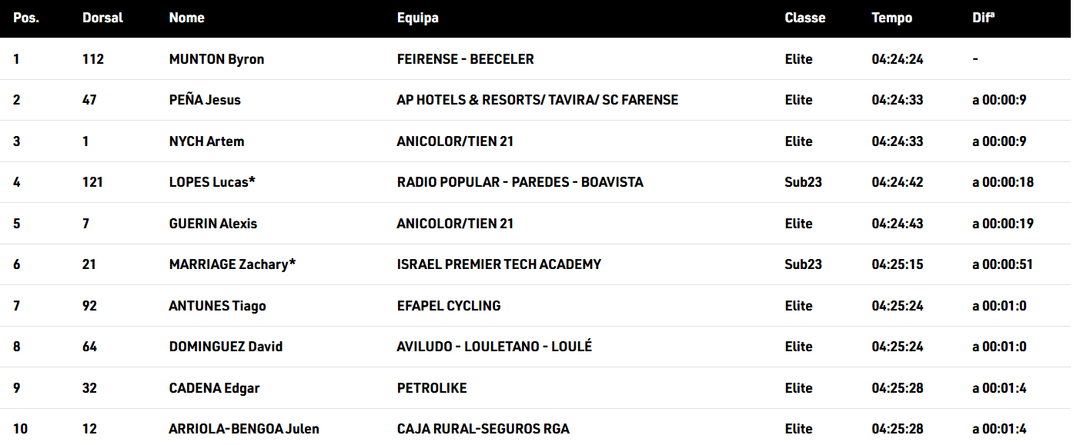Click GUERIN Alexis rider name
This screenshot has width=1080, height=445.
[213, 223]
